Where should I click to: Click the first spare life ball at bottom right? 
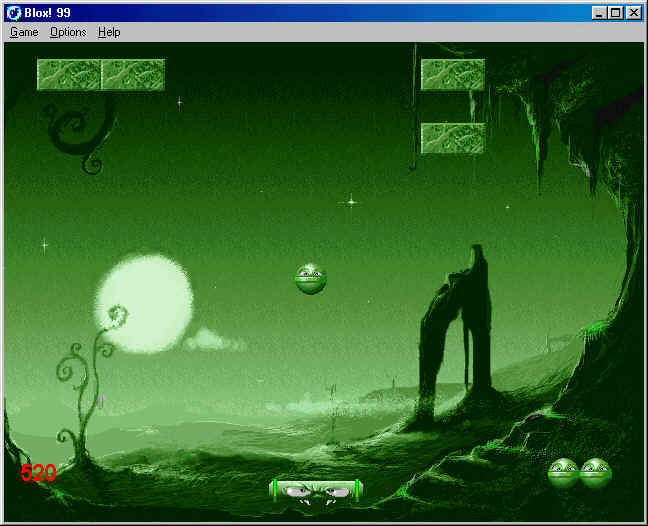(x=563, y=473)
